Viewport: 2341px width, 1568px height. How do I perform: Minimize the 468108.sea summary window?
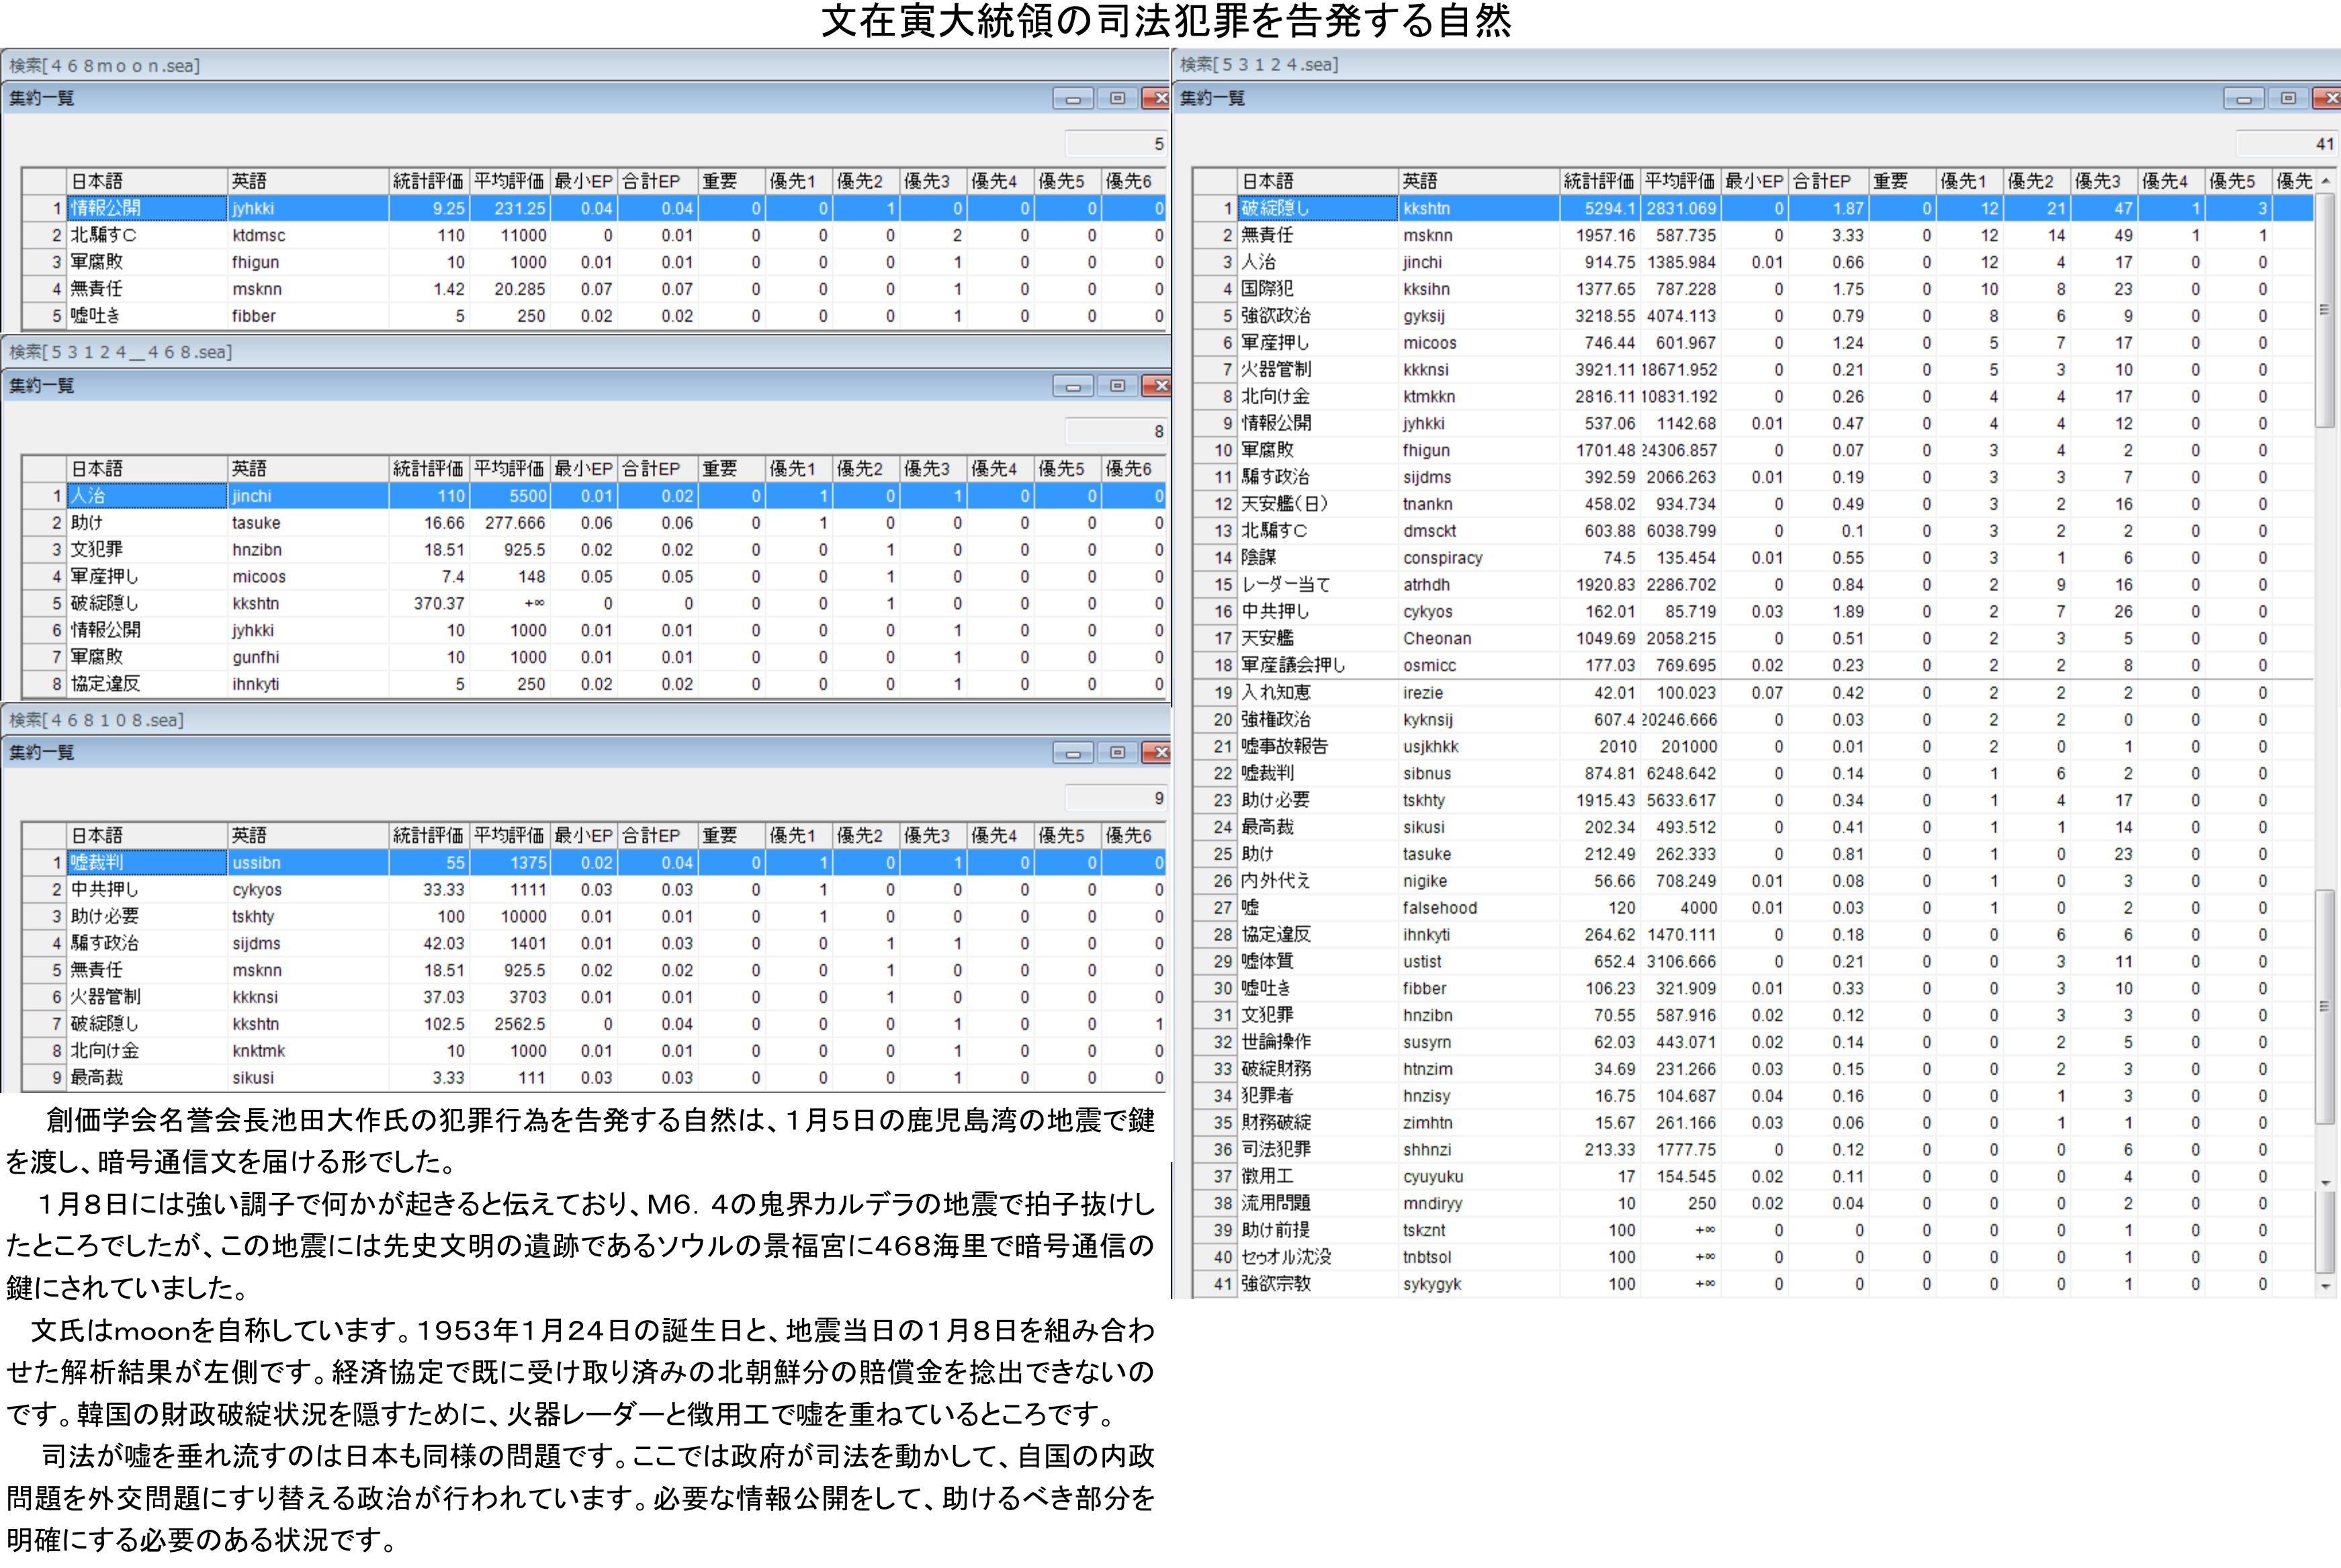(x=1073, y=752)
